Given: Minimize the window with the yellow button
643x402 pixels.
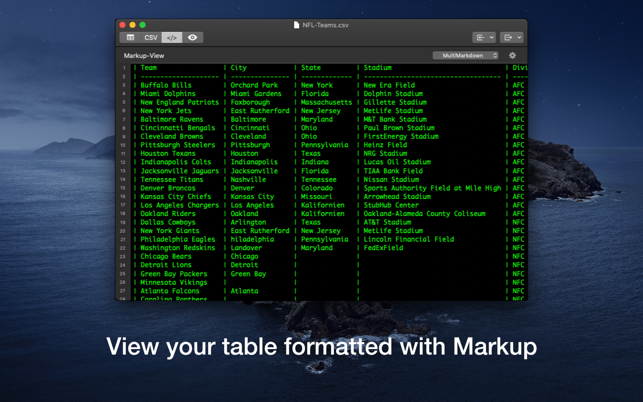Looking at the screenshot, I should pos(132,25).
